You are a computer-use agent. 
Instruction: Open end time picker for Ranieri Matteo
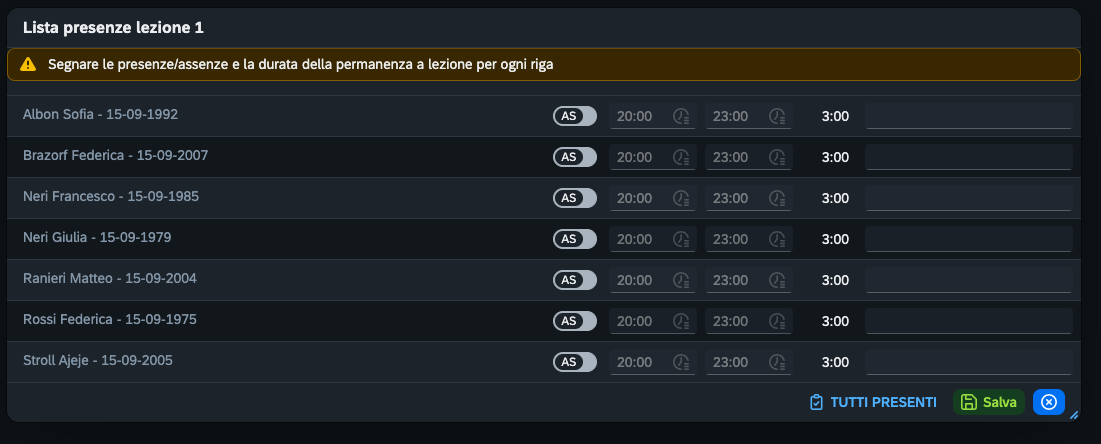(x=777, y=280)
